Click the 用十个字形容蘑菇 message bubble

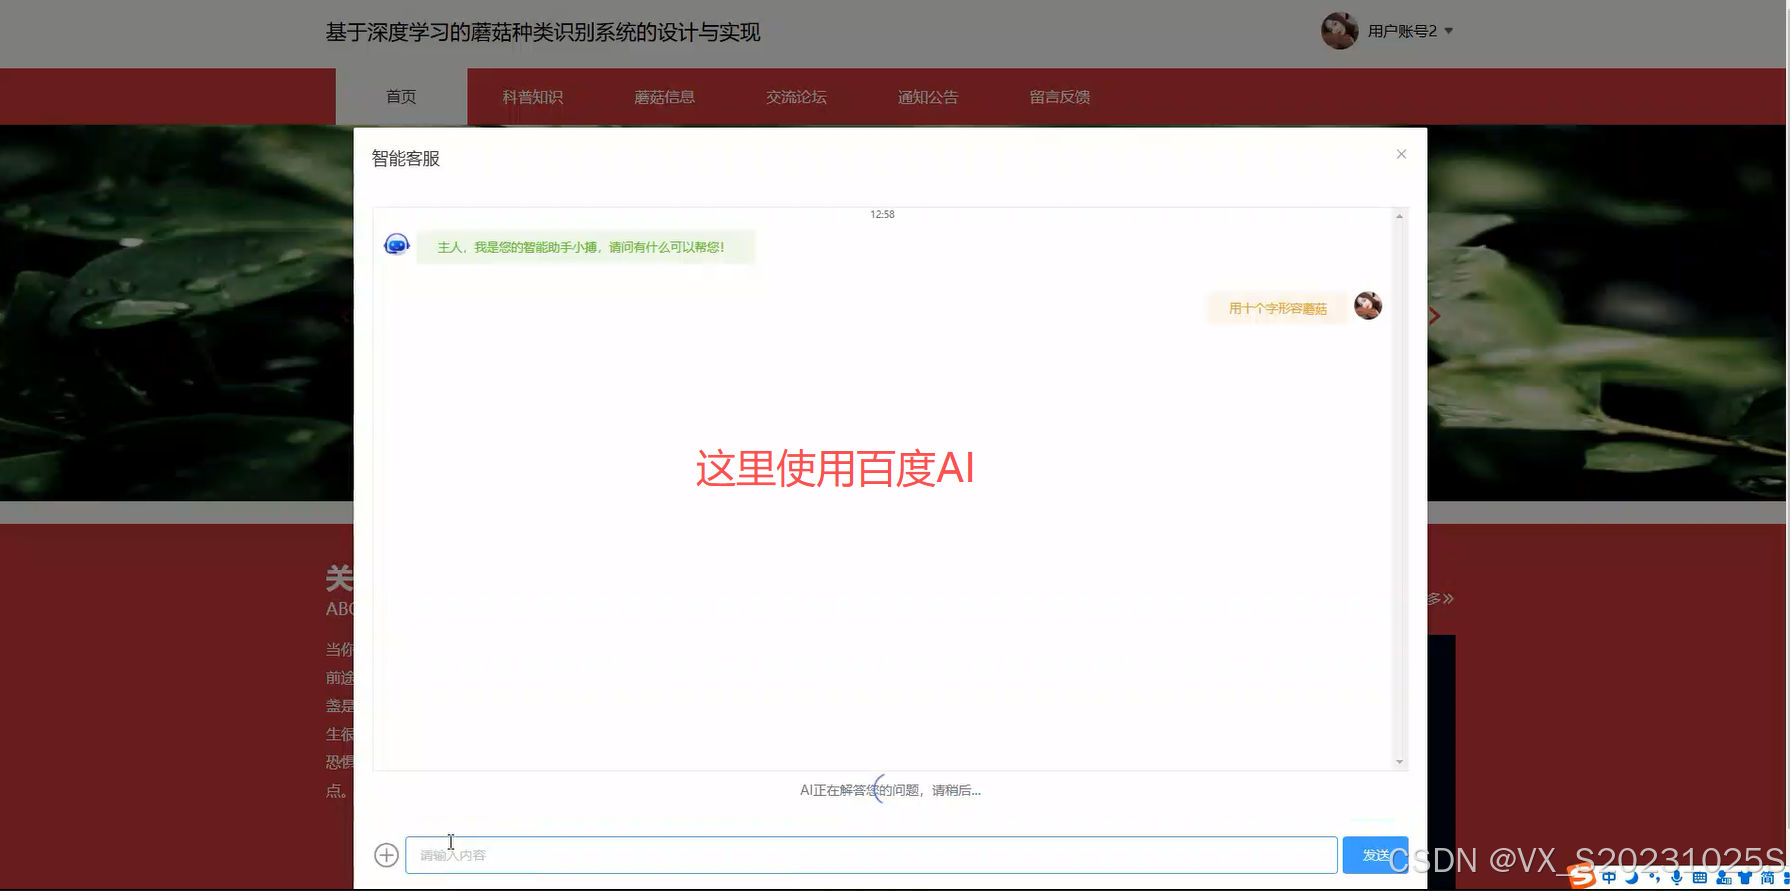coord(1277,308)
